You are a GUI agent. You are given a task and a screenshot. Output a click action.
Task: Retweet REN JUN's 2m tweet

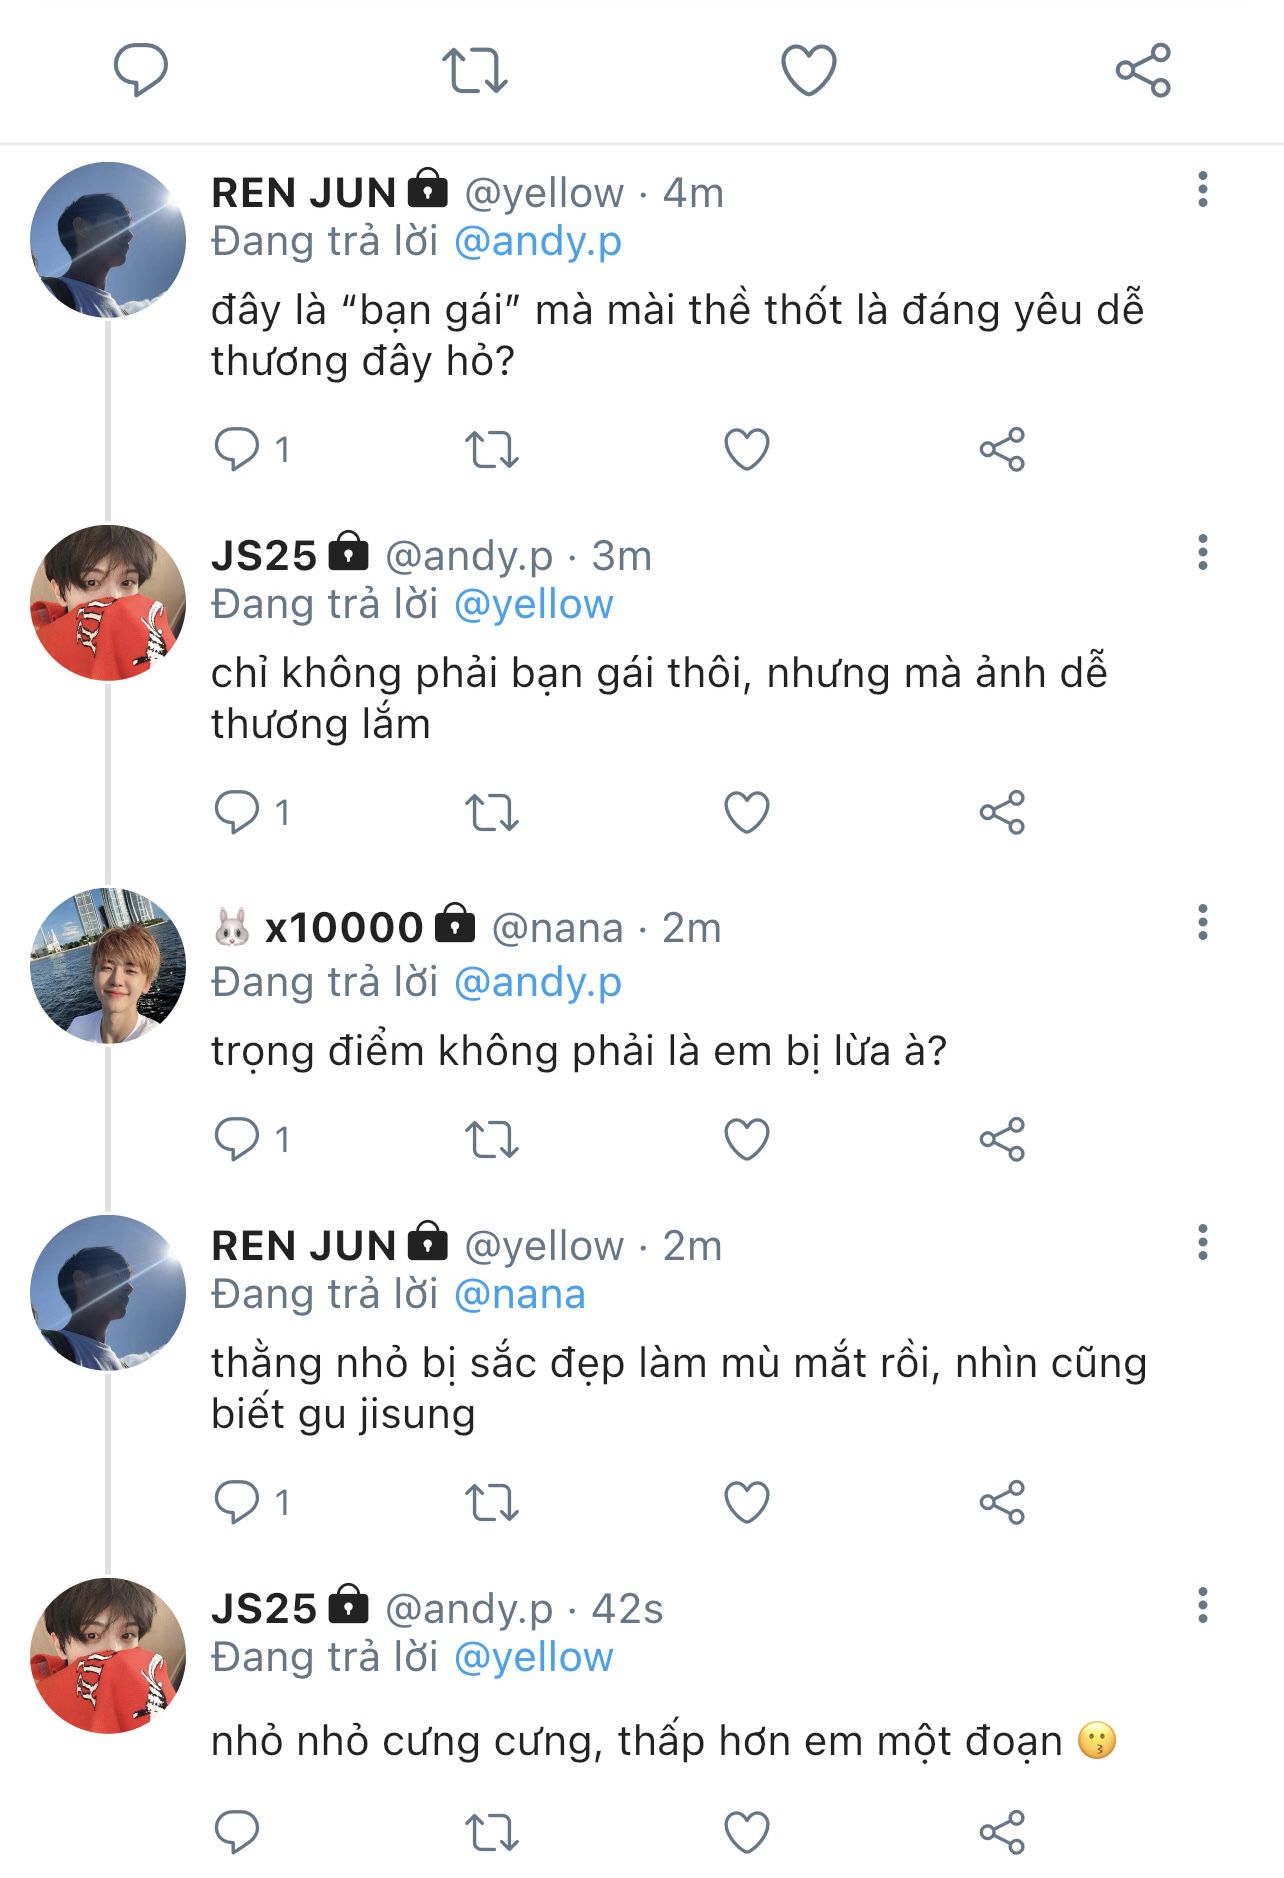coord(492,1502)
